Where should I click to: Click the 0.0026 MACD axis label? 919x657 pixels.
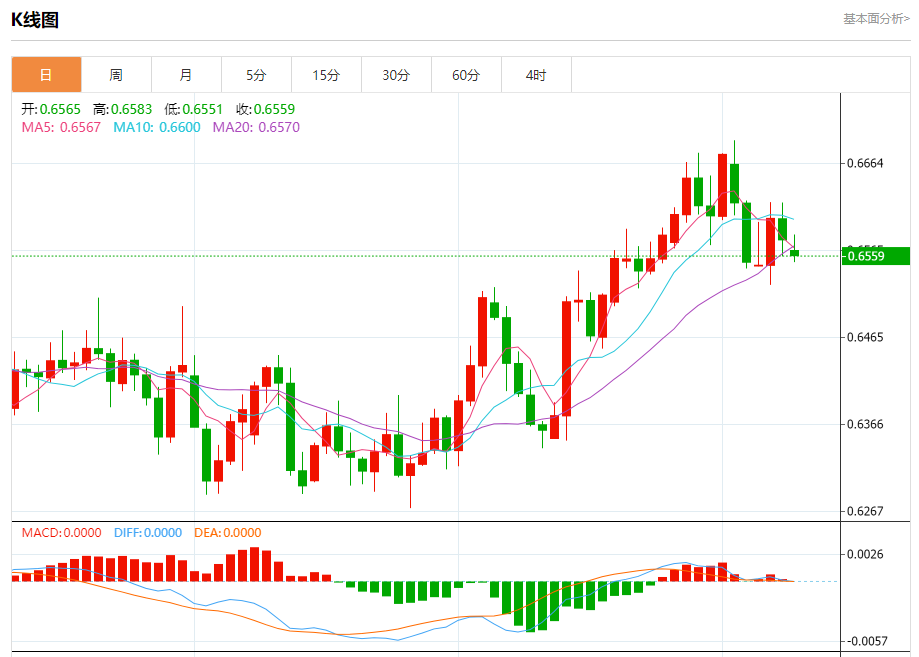pos(865,554)
